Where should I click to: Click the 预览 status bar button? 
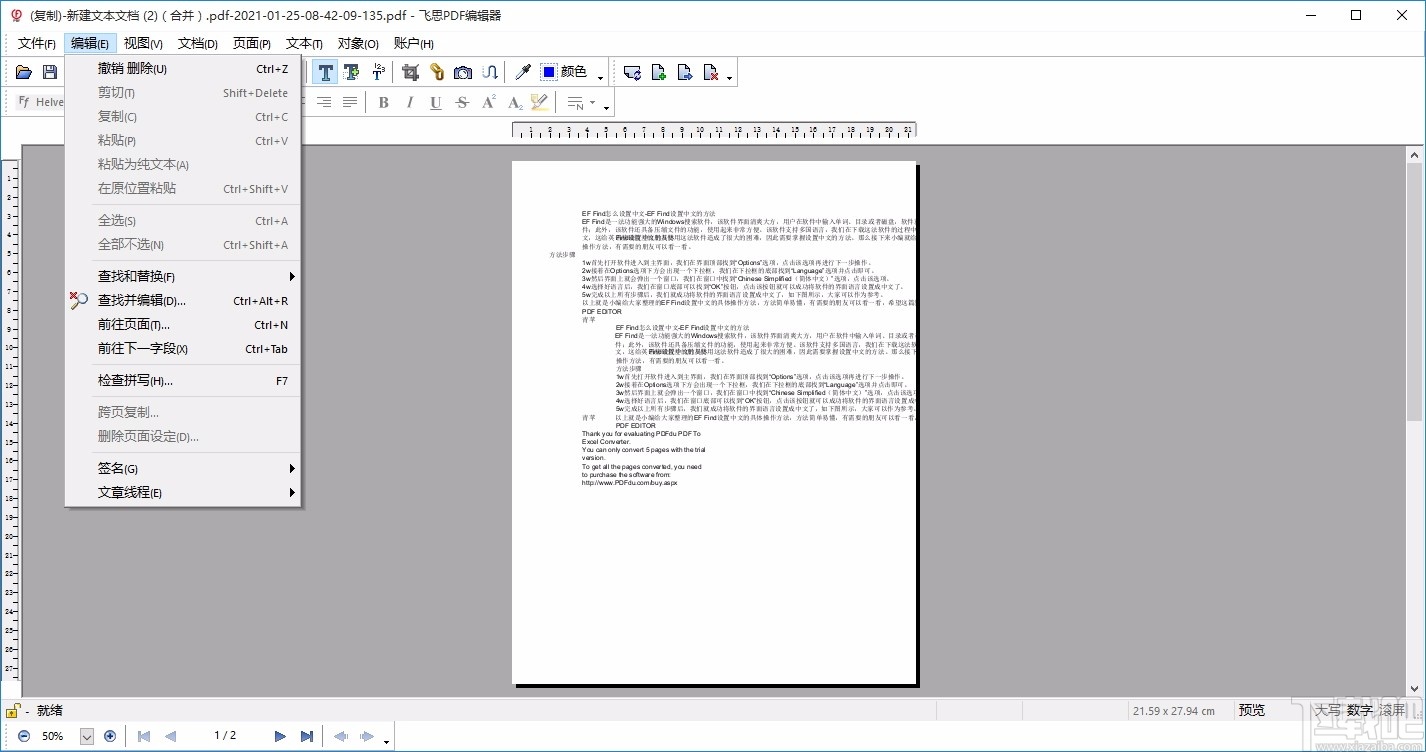1252,710
